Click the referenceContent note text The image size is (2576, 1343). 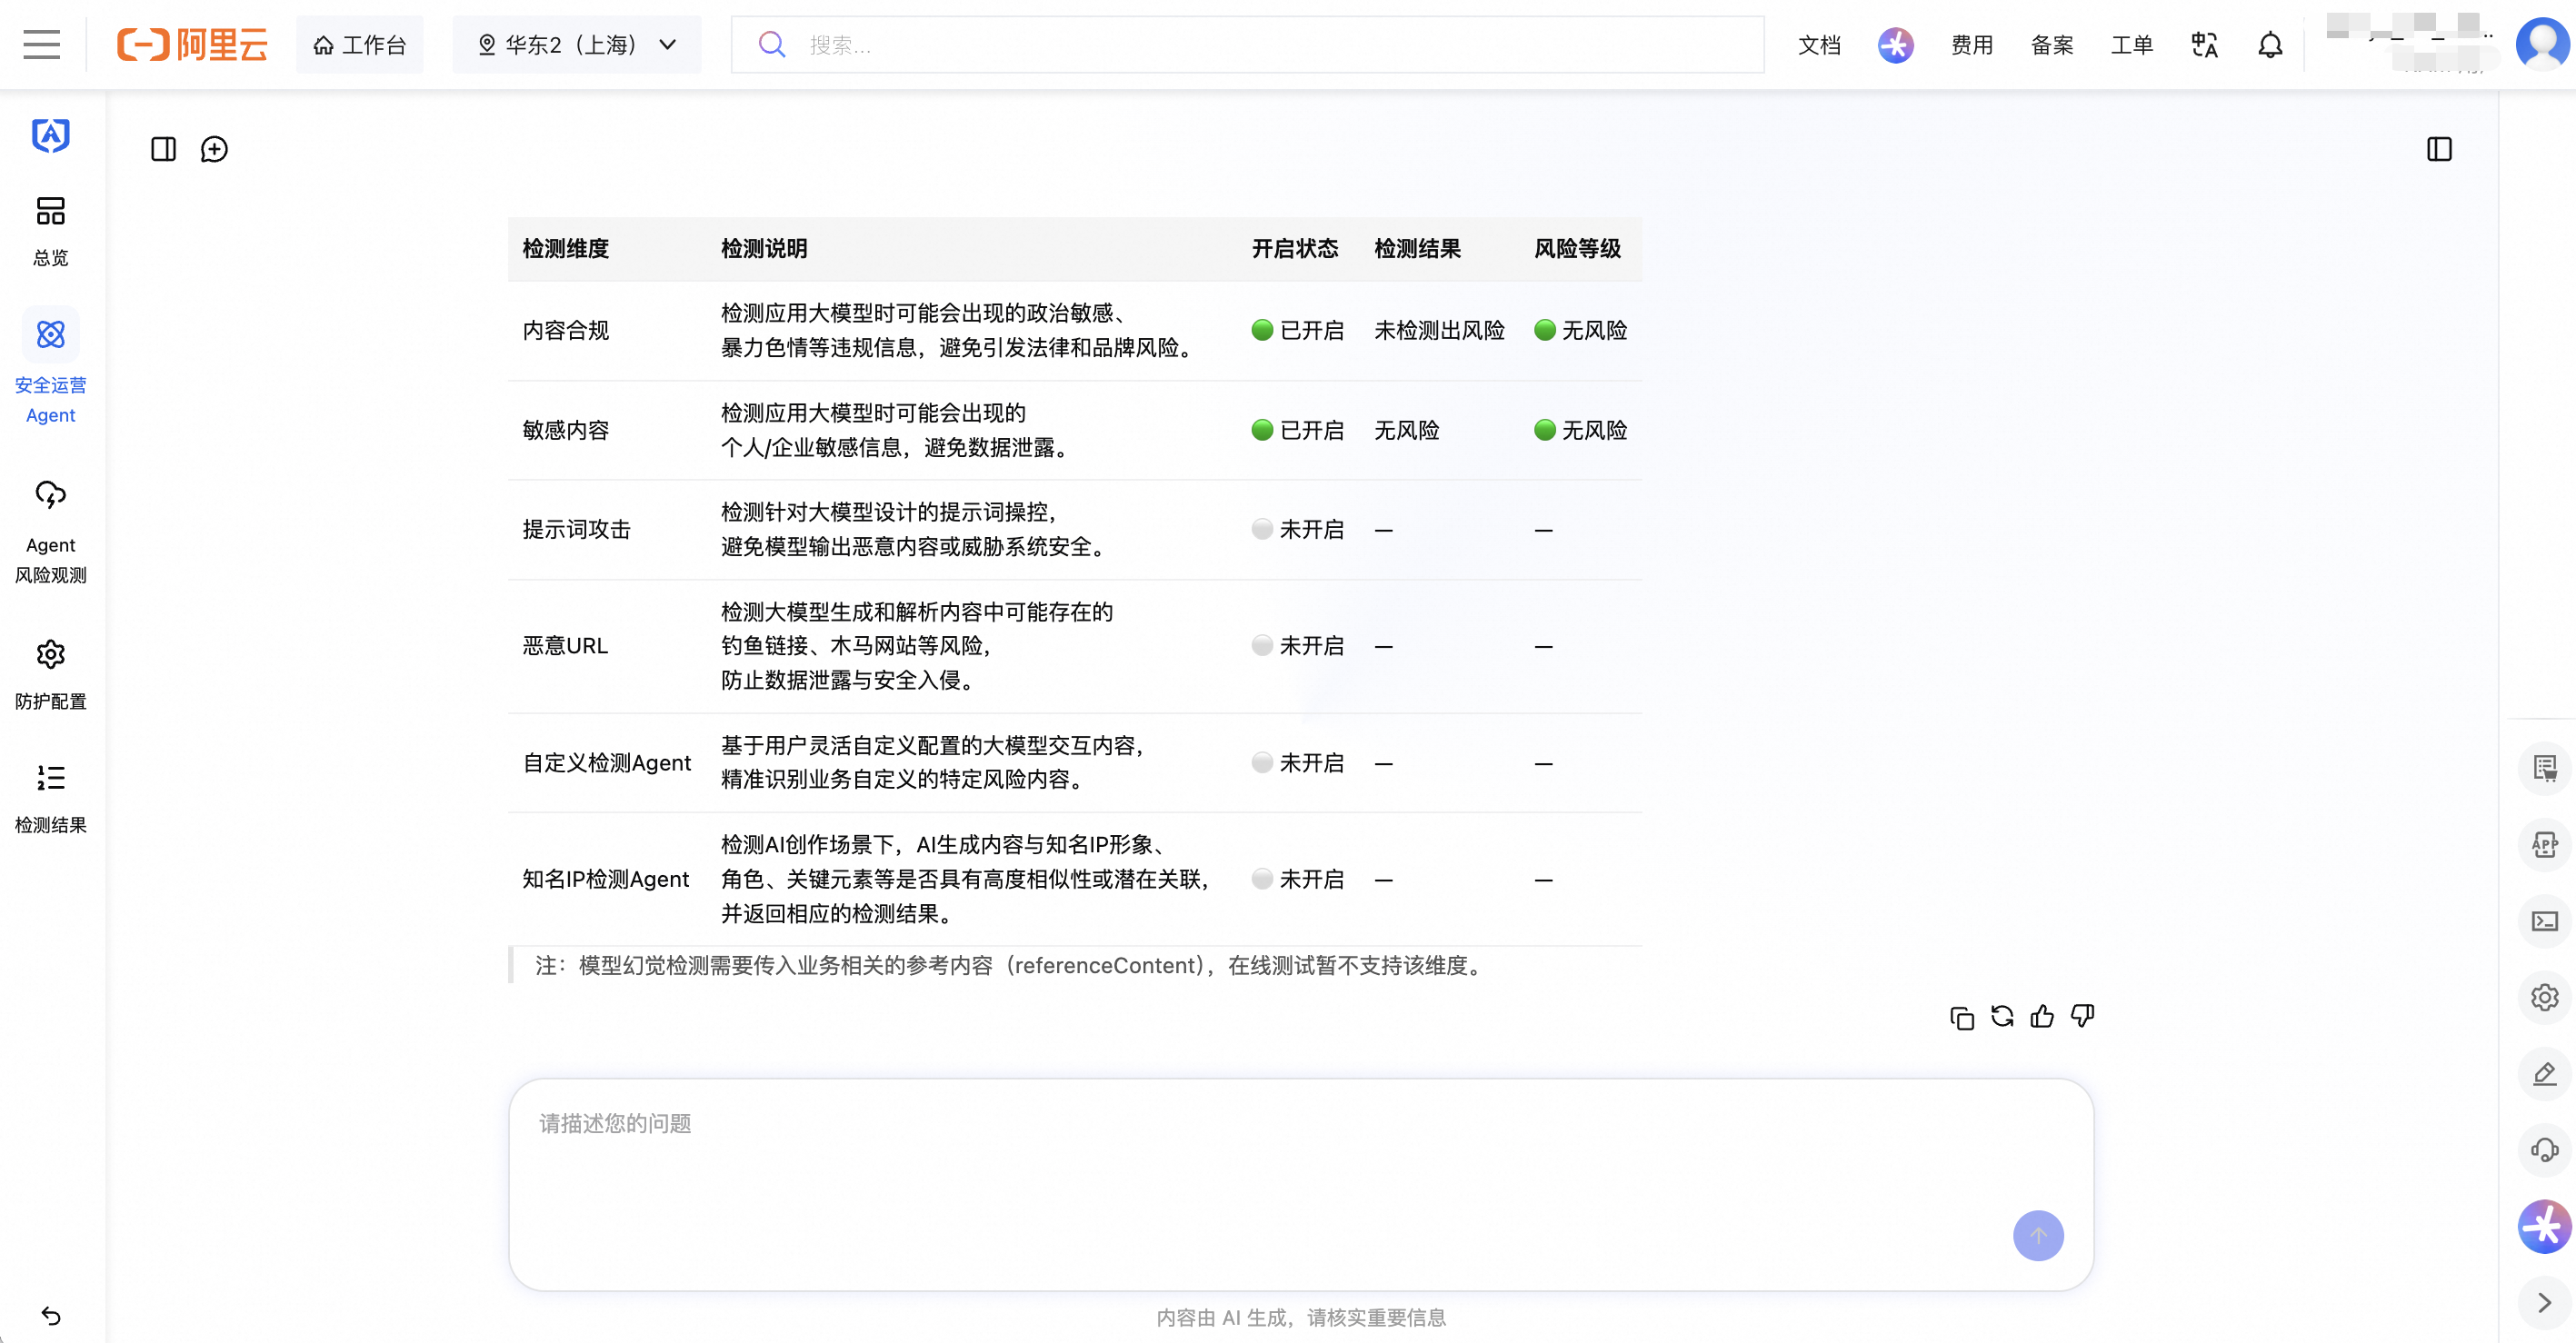1011,965
